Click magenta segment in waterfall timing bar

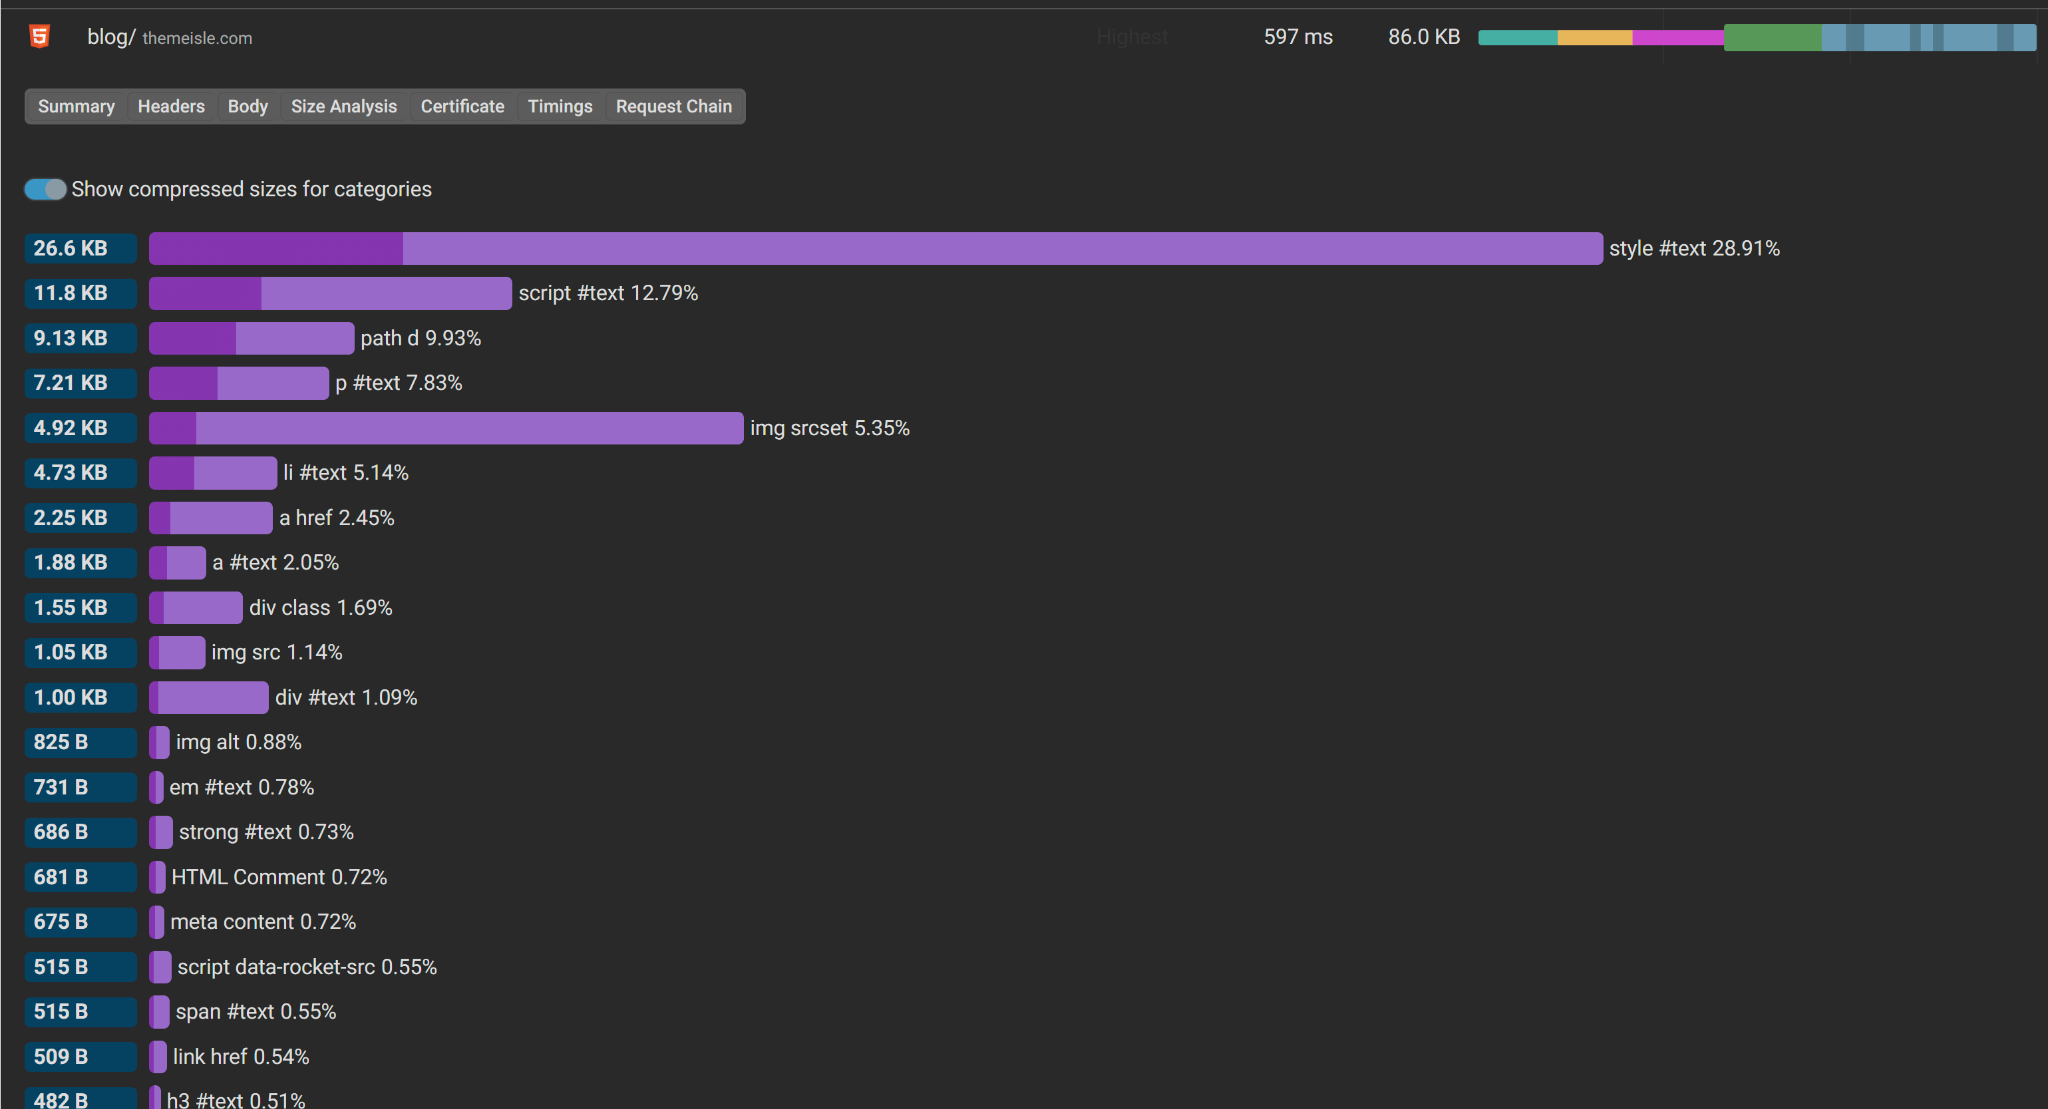pos(1677,38)
